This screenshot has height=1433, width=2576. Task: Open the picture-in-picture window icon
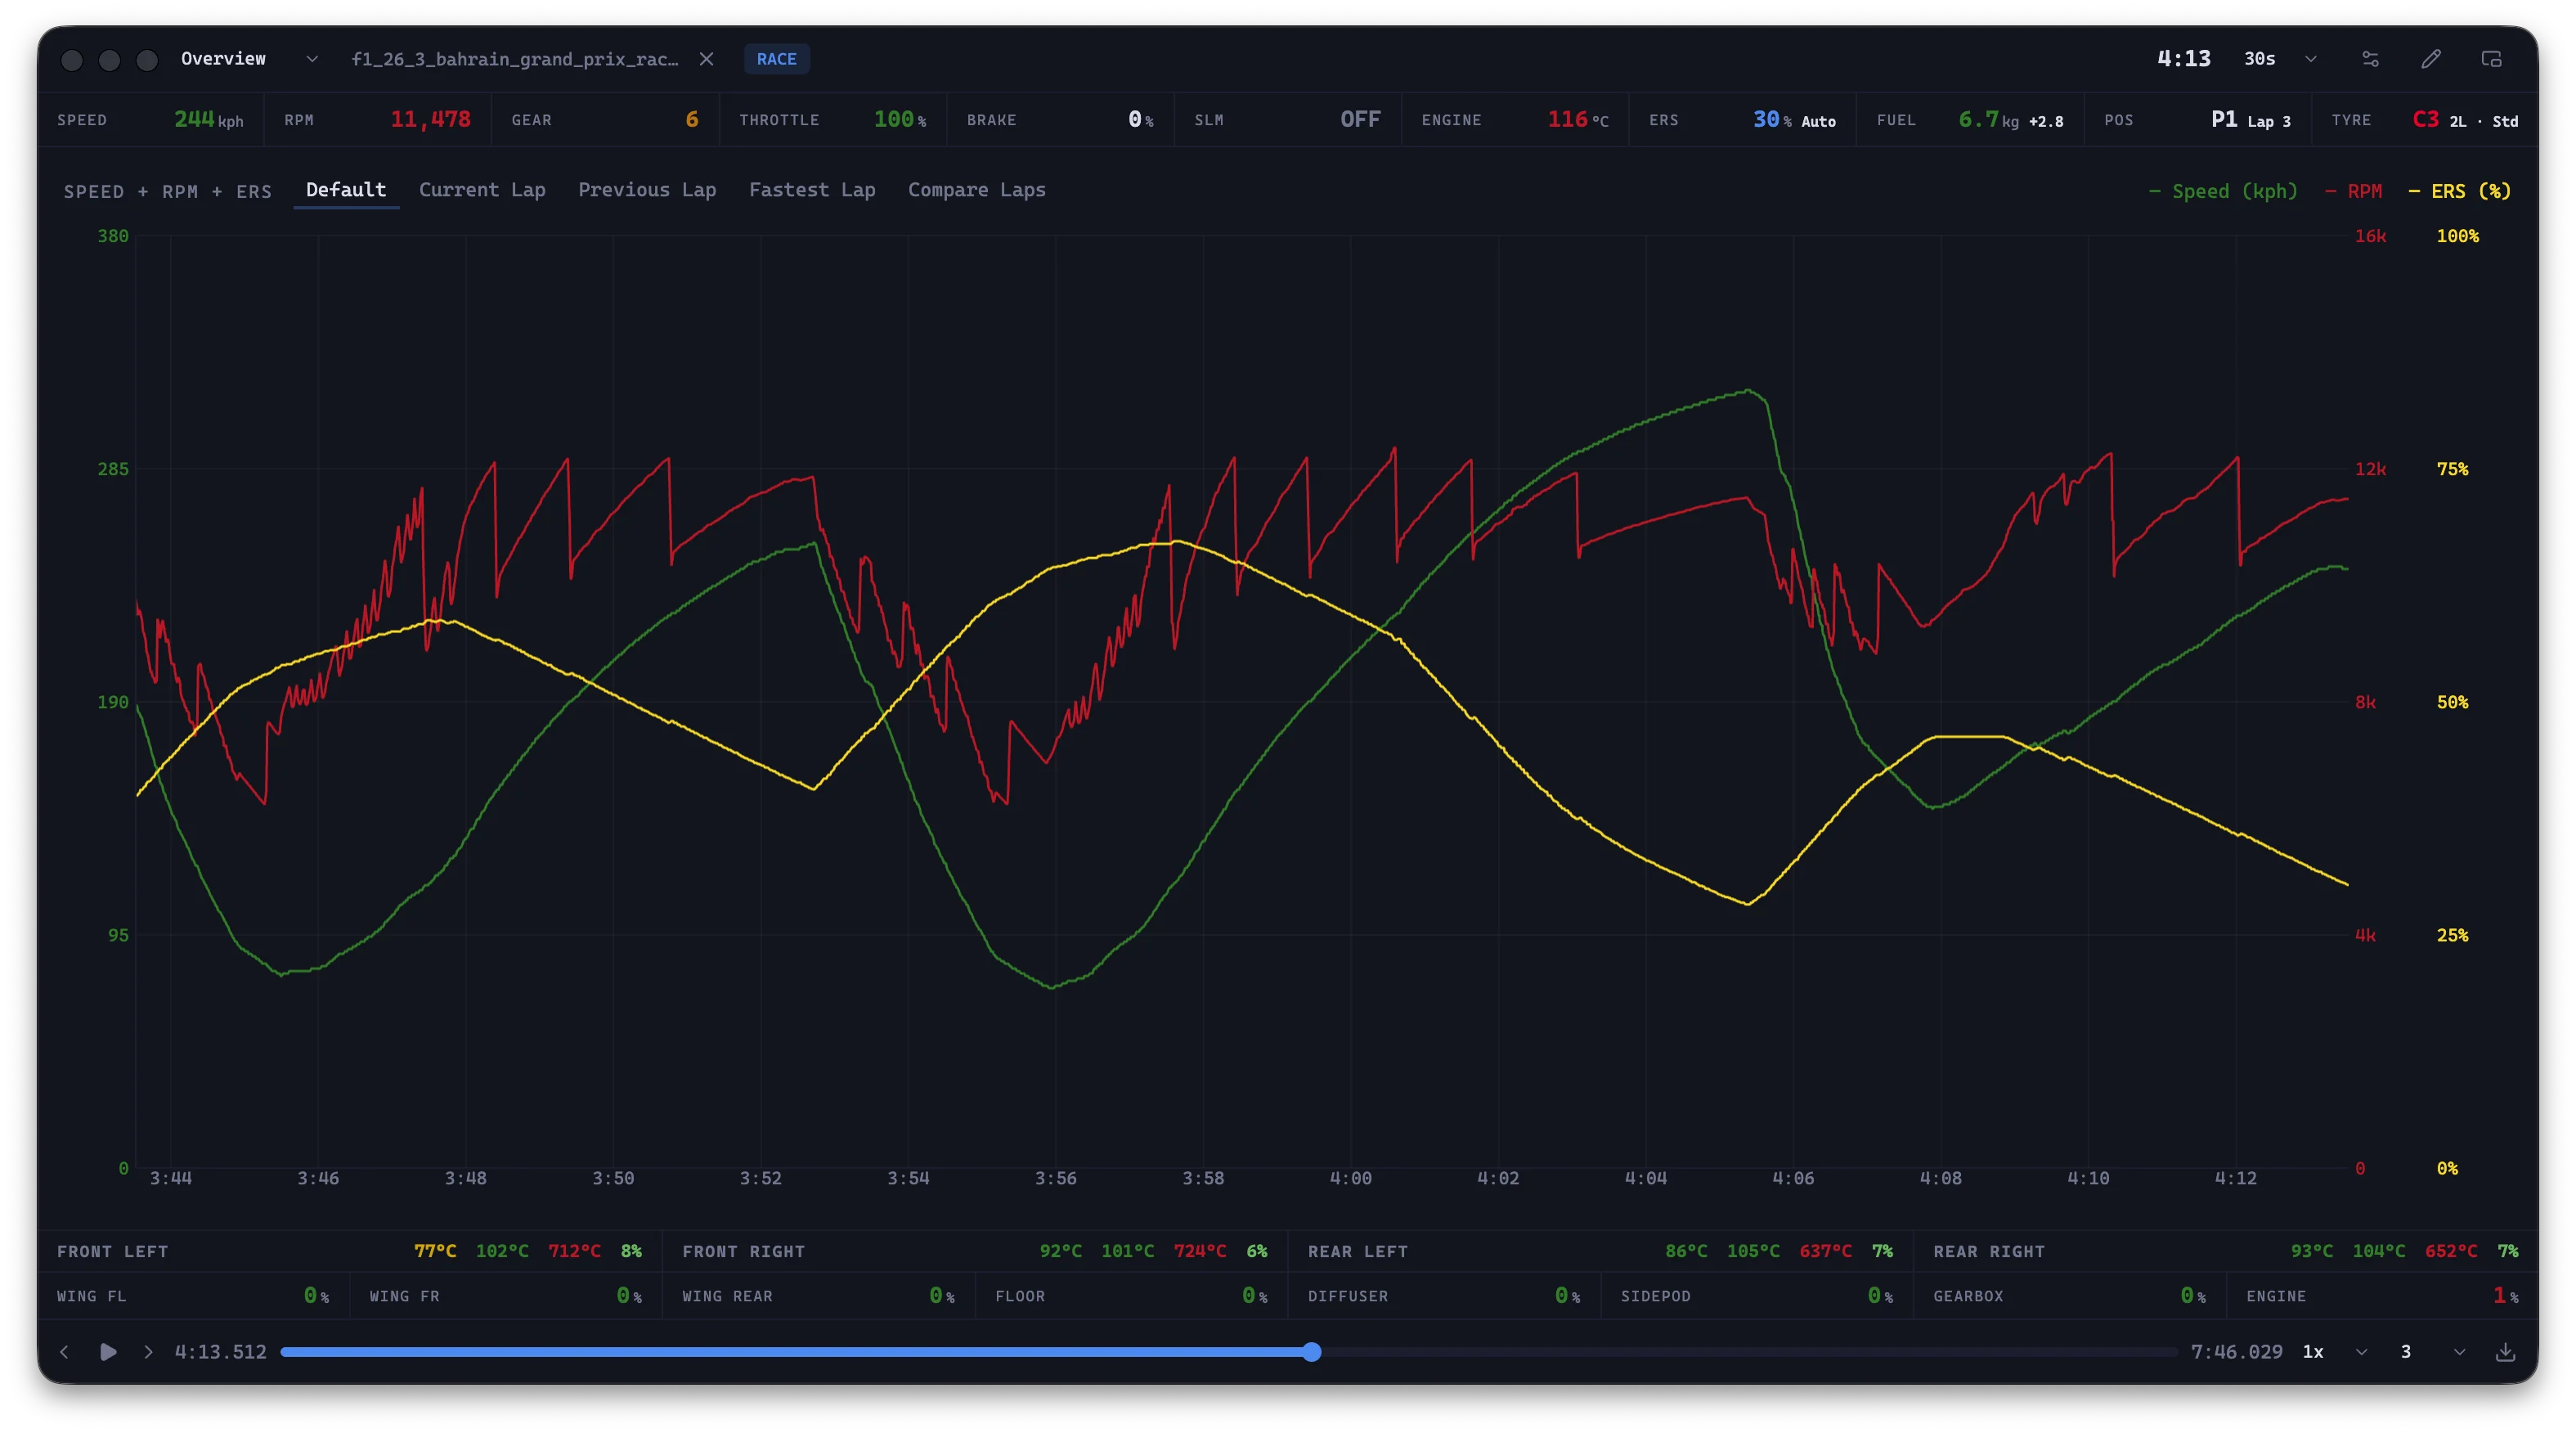click(x=2492, y=59)
